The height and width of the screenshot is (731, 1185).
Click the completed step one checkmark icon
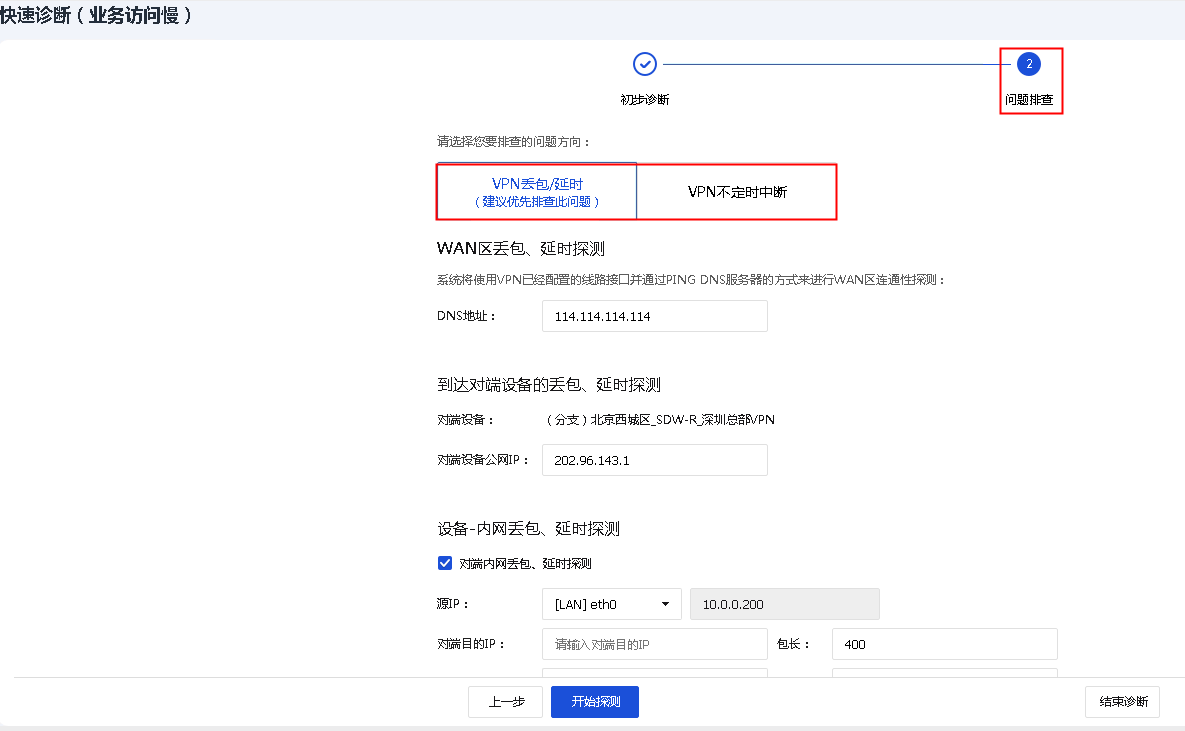645,65
